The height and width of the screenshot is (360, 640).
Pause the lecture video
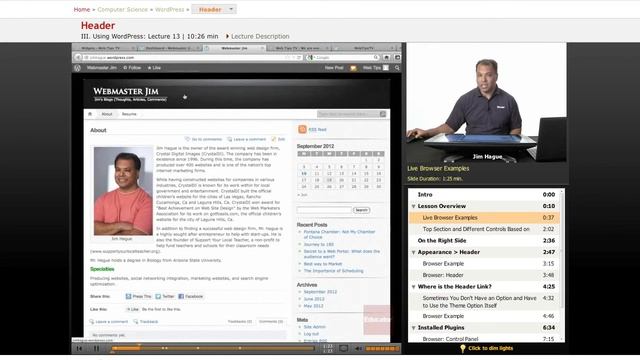96,349
